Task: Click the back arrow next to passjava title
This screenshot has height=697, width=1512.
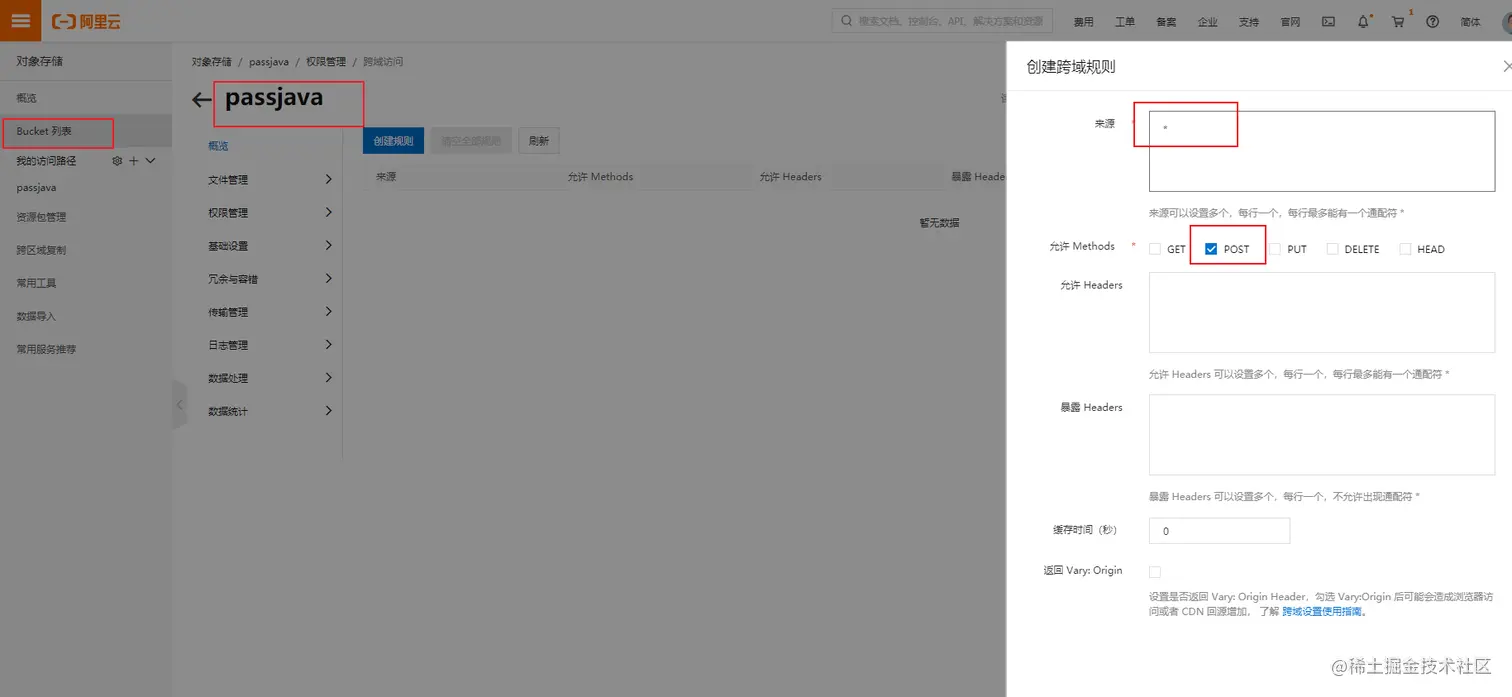Action: pos(200,99)
